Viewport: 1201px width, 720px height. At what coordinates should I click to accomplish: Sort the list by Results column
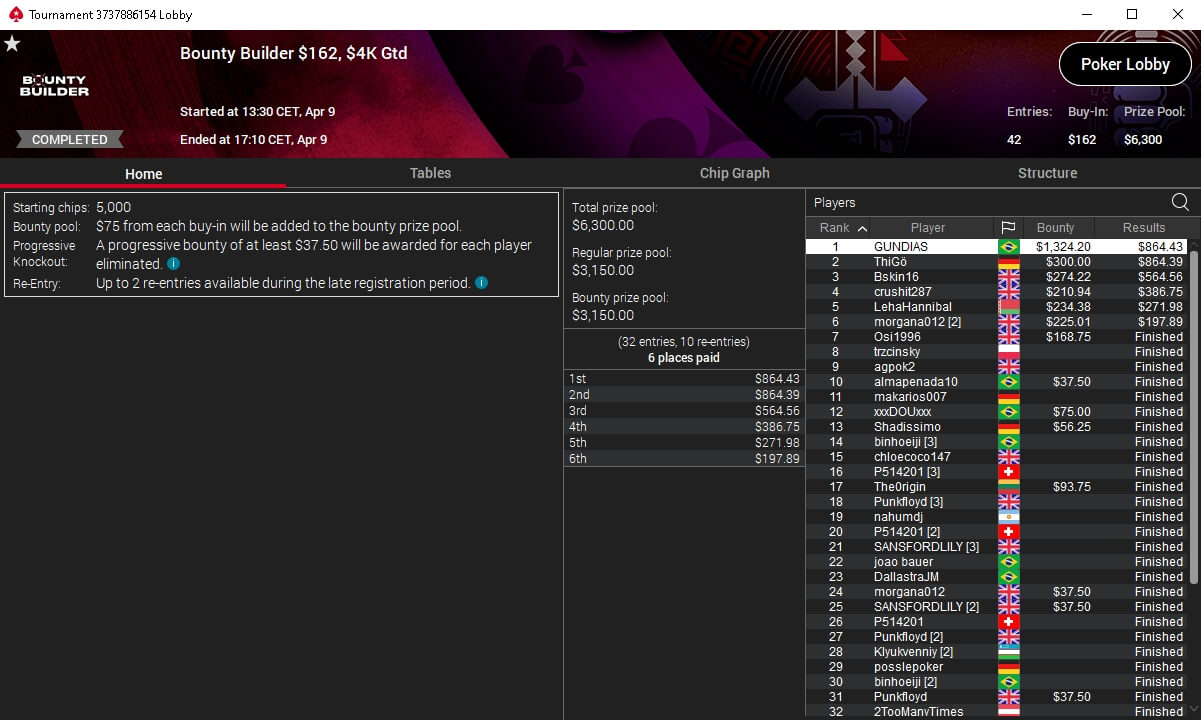tap(1144, 228)
